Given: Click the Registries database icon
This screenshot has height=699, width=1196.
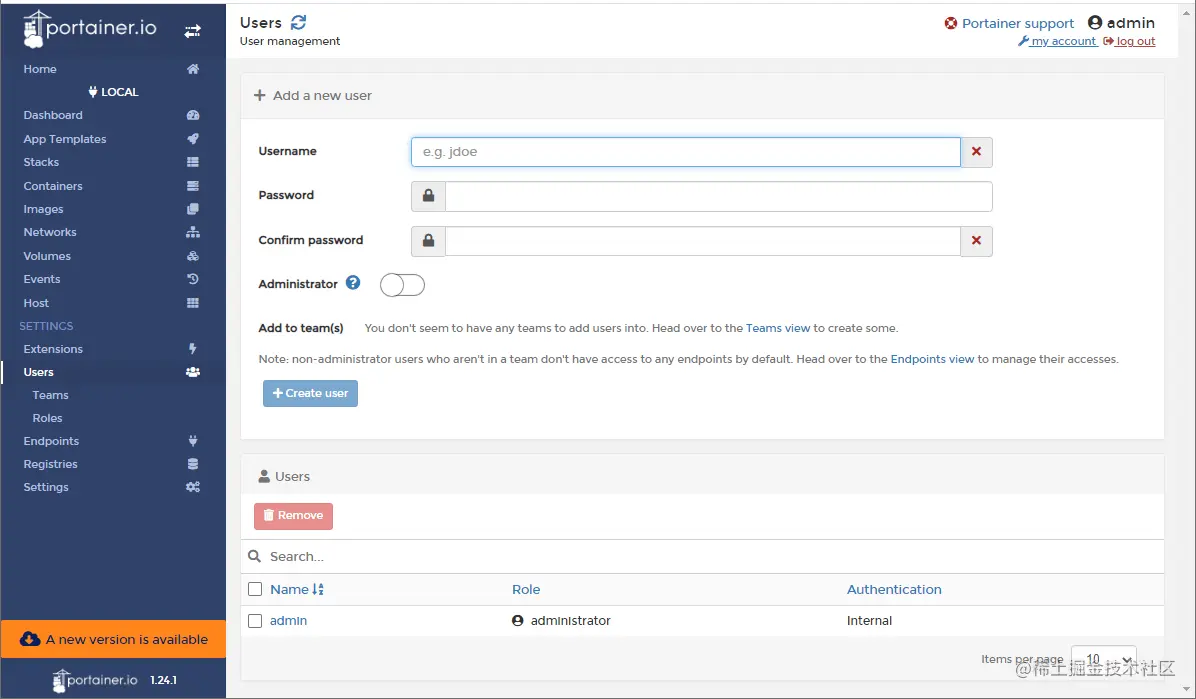Looking at the screenshot, I should tap(193, 464).
